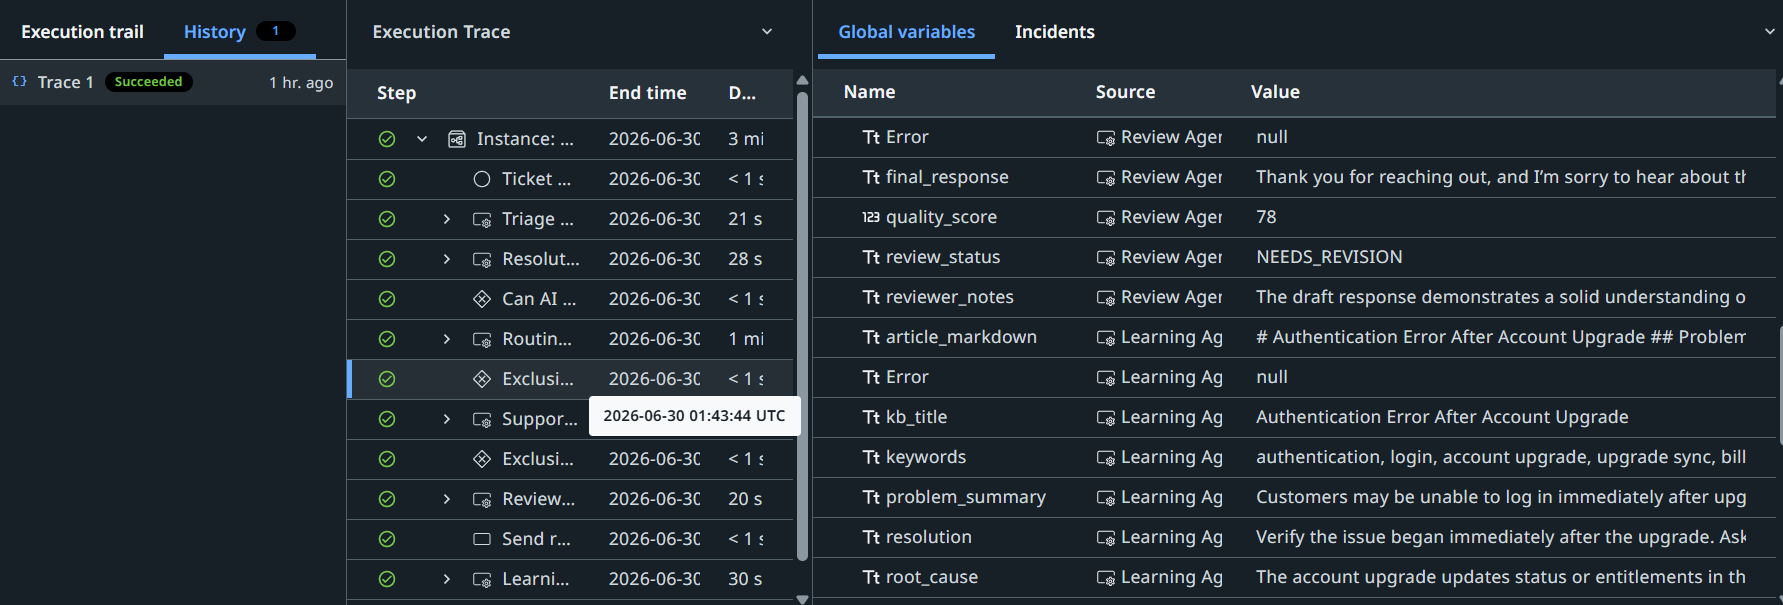Select the Trace 1 history entry
1783x605 pixels.
click(173, 82)
